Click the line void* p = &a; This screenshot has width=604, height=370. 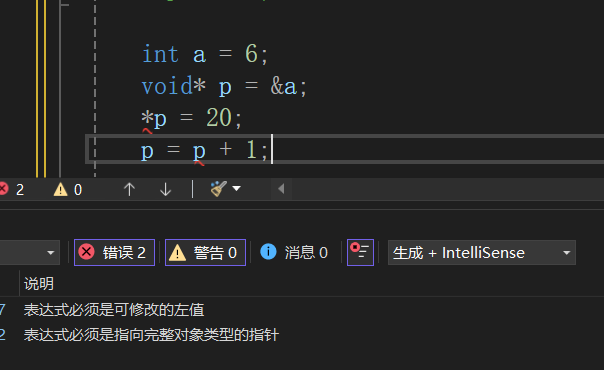pyautogui.click(x=224, y=86)
